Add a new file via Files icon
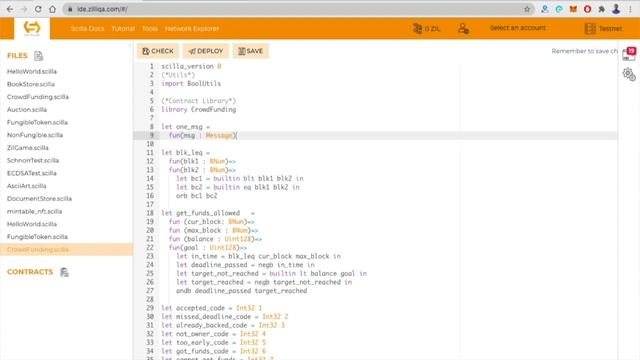The width and height of the screenshot is (640, 360). tap(38, 56)
